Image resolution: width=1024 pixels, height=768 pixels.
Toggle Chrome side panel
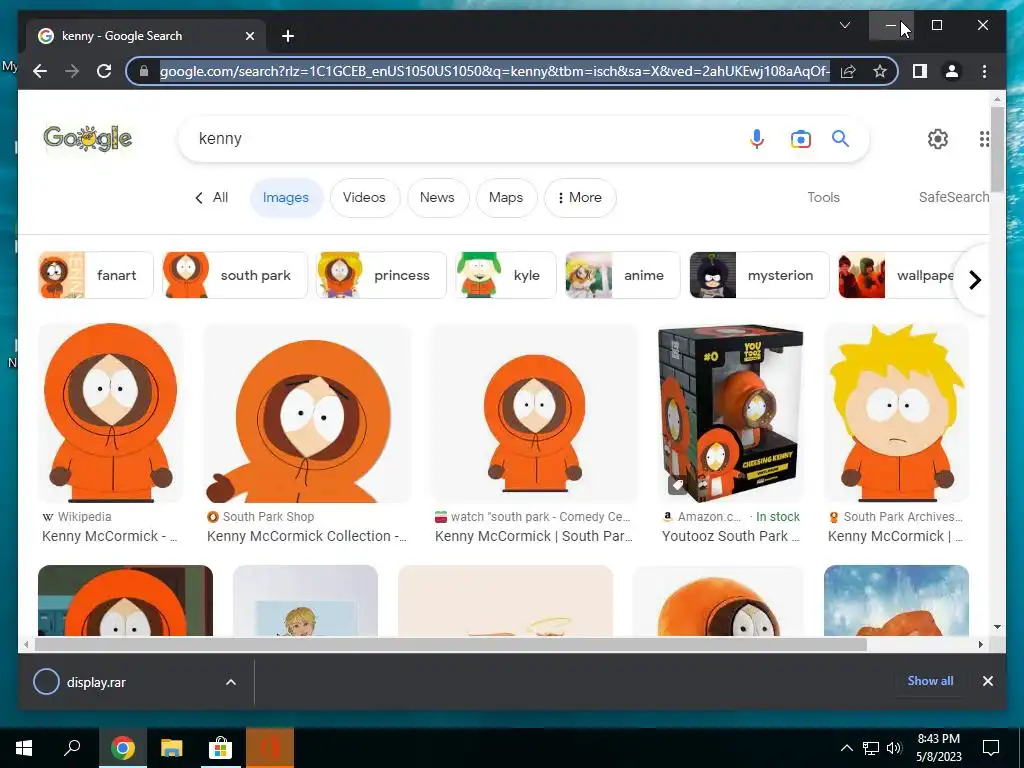(920, 71)
